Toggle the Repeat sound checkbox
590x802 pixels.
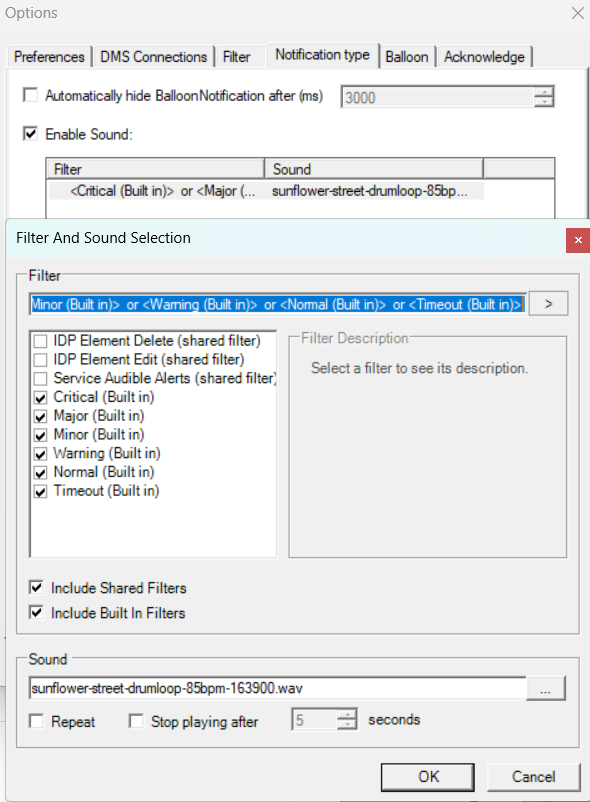pyautogui.click(x=36, y=721)
